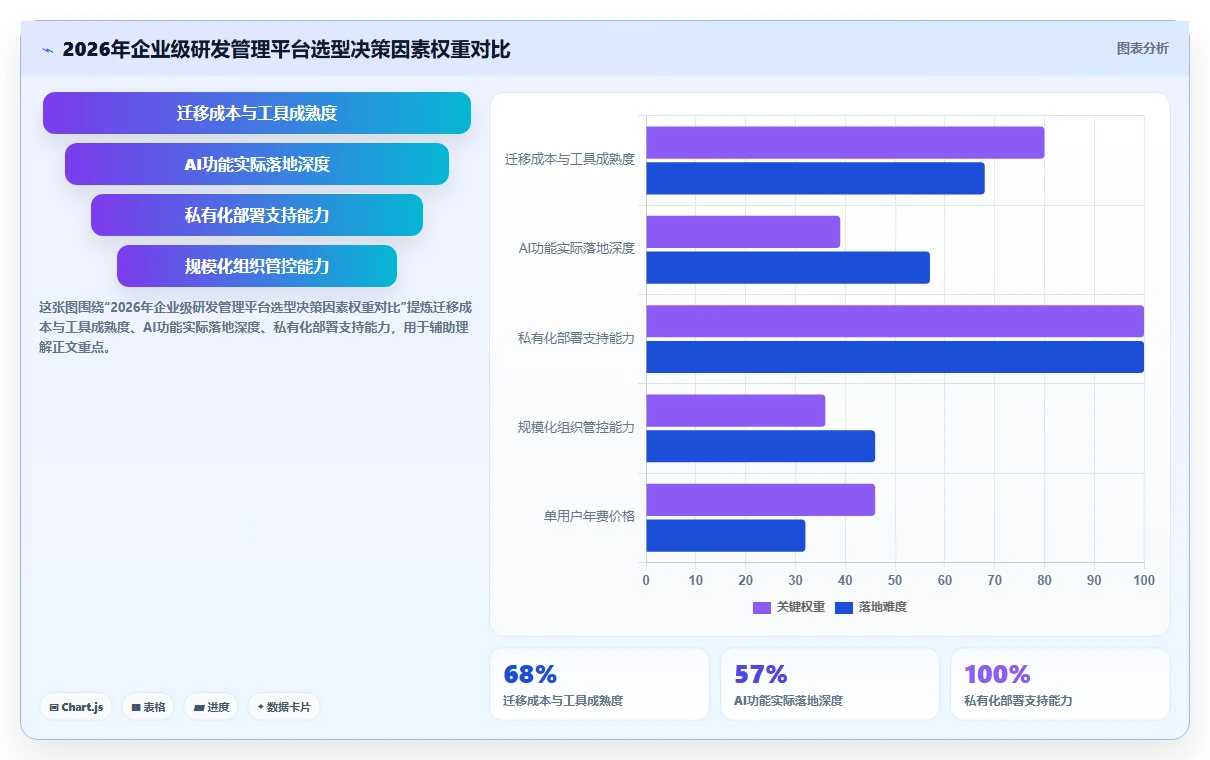This screenshot has height=760, width=1210.
Task: Click the x-axis value 0
Action: tap(646, 581)
